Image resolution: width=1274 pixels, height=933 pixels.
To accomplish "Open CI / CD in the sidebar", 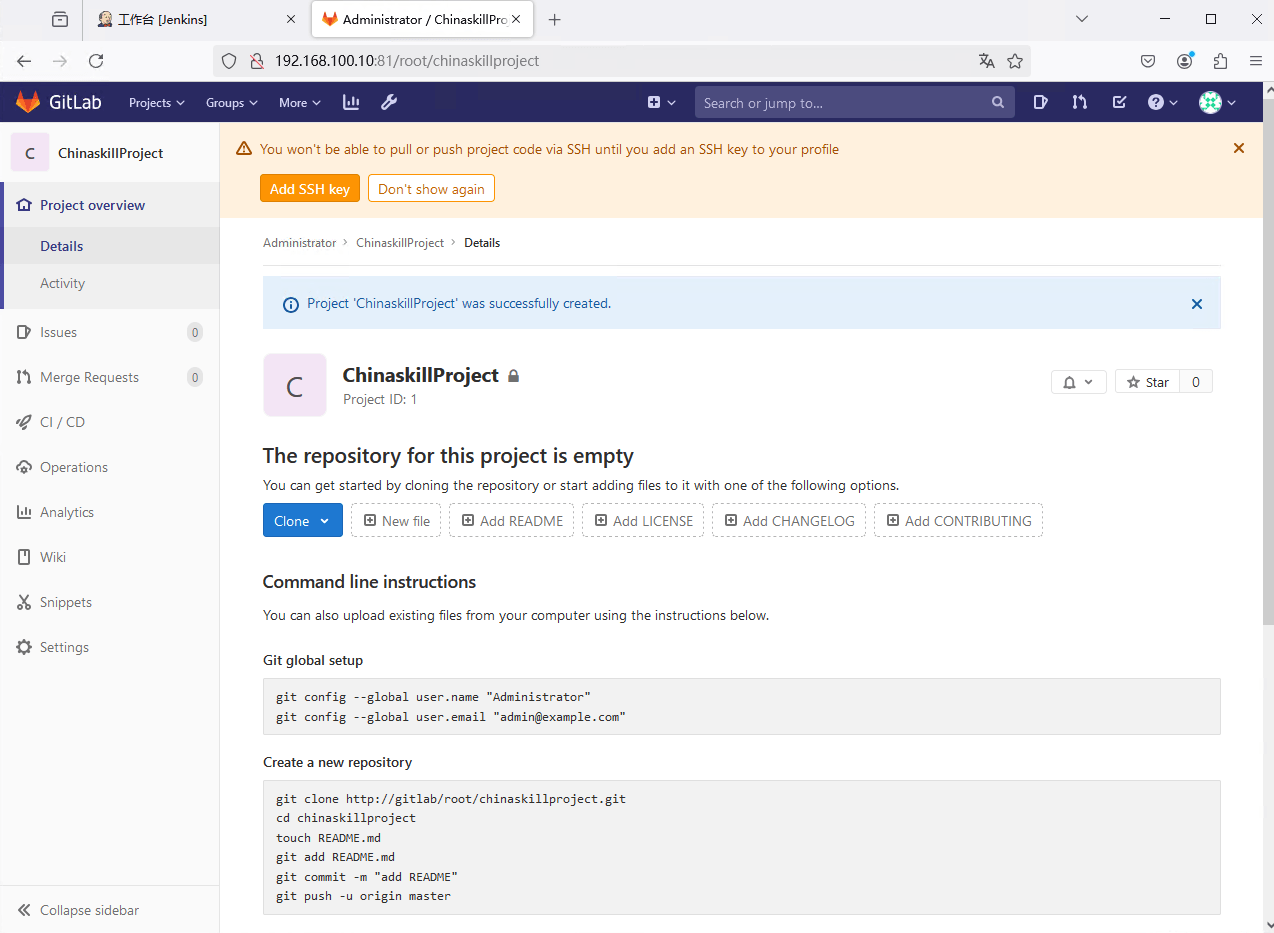I will (x=62, y=422).
